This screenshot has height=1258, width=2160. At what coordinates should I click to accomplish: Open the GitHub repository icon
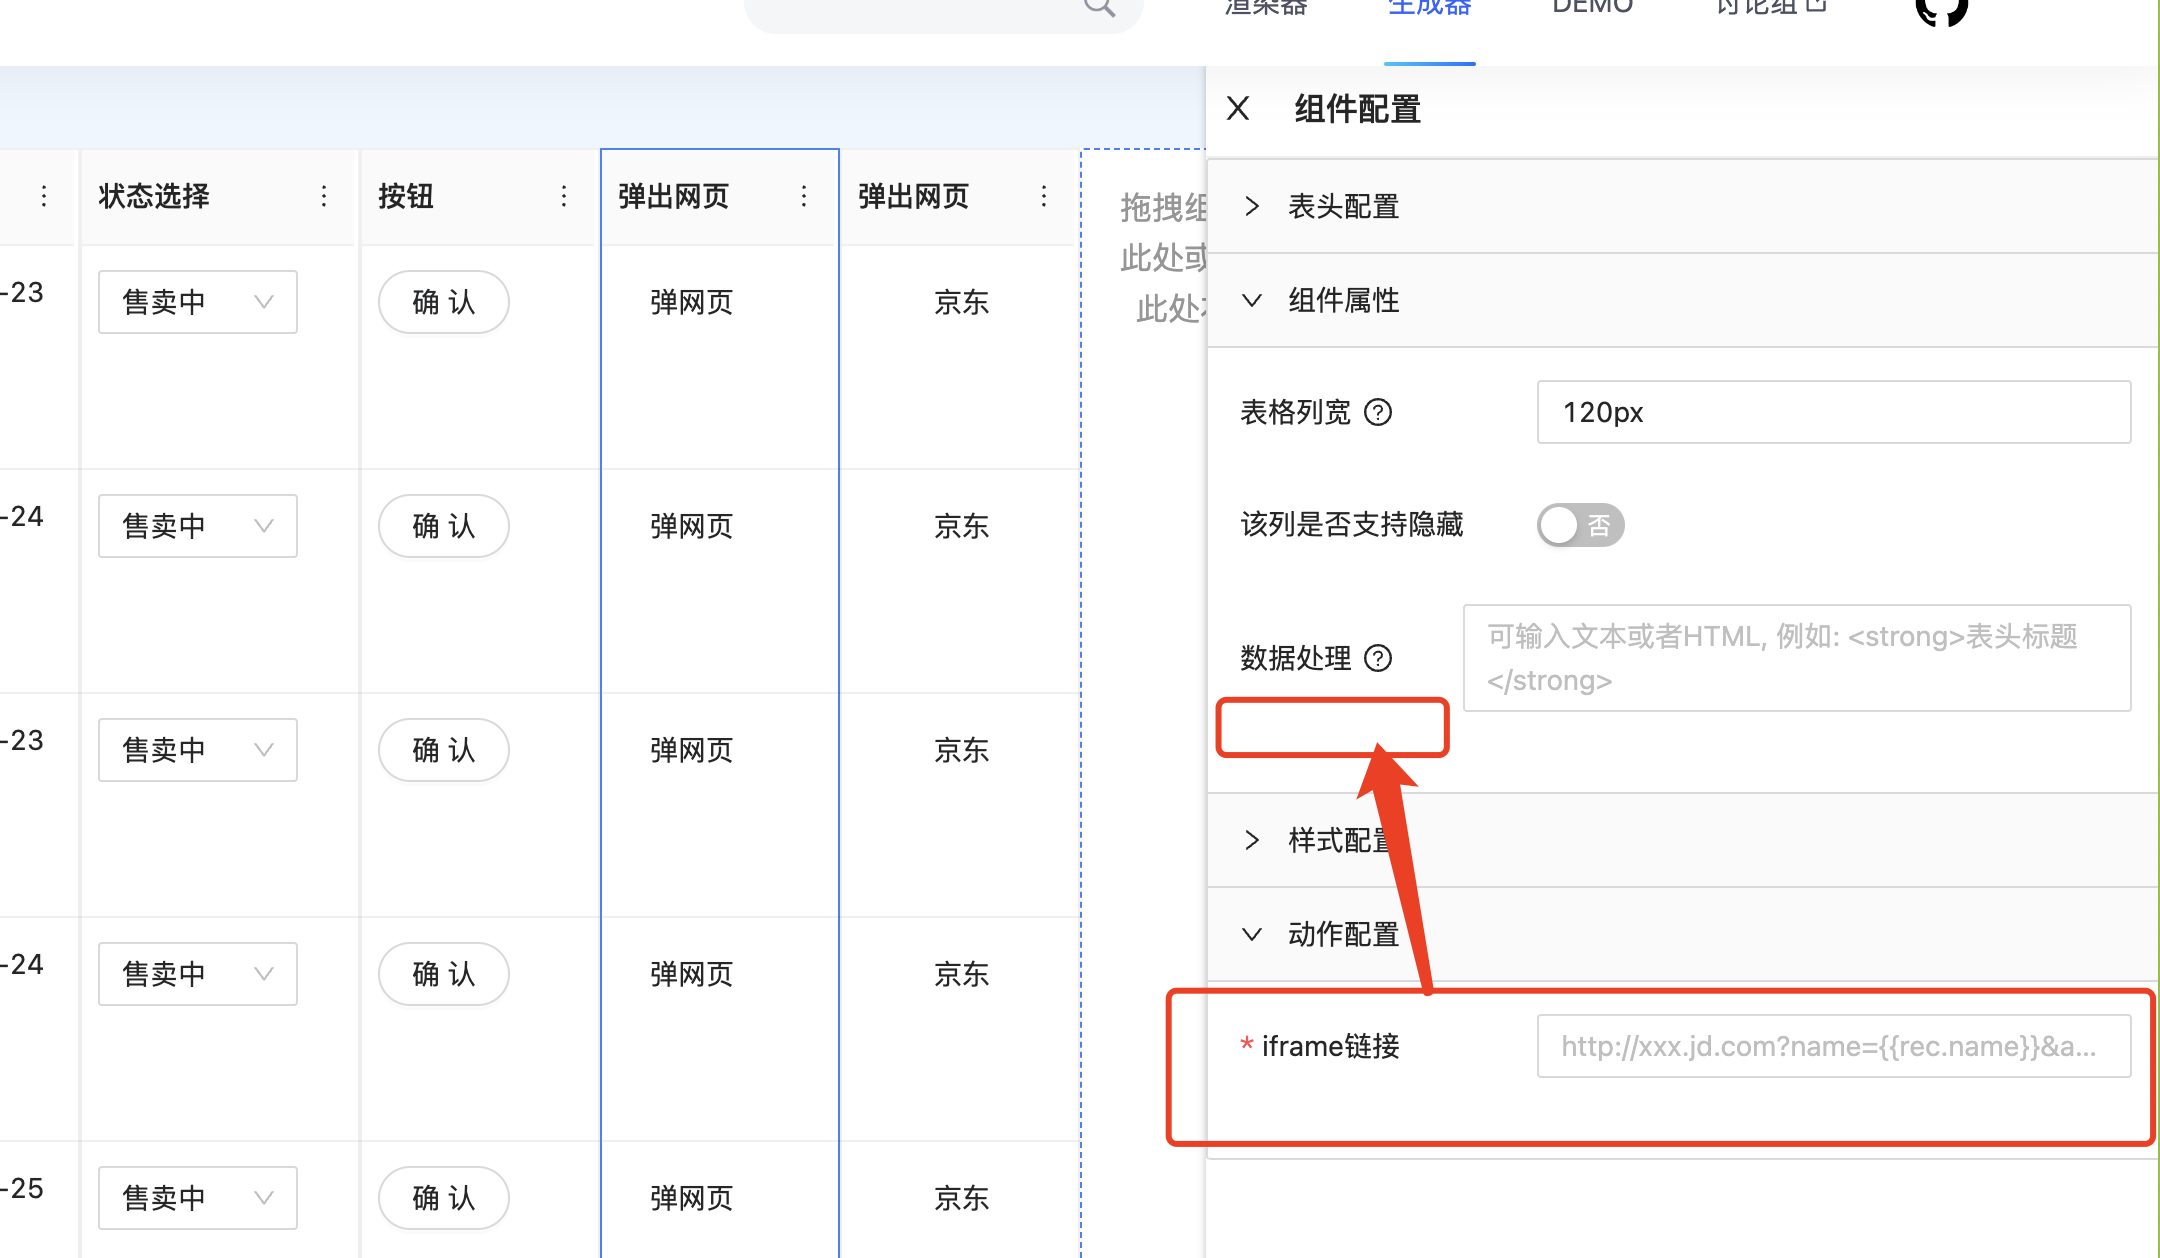[1940, 12]
